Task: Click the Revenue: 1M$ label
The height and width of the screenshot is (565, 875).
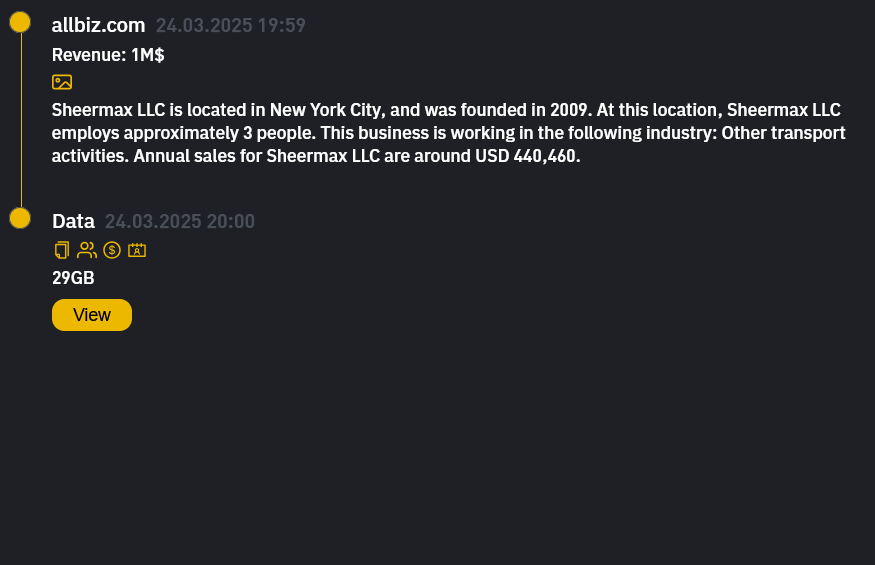Action: [x=108, y=55]
